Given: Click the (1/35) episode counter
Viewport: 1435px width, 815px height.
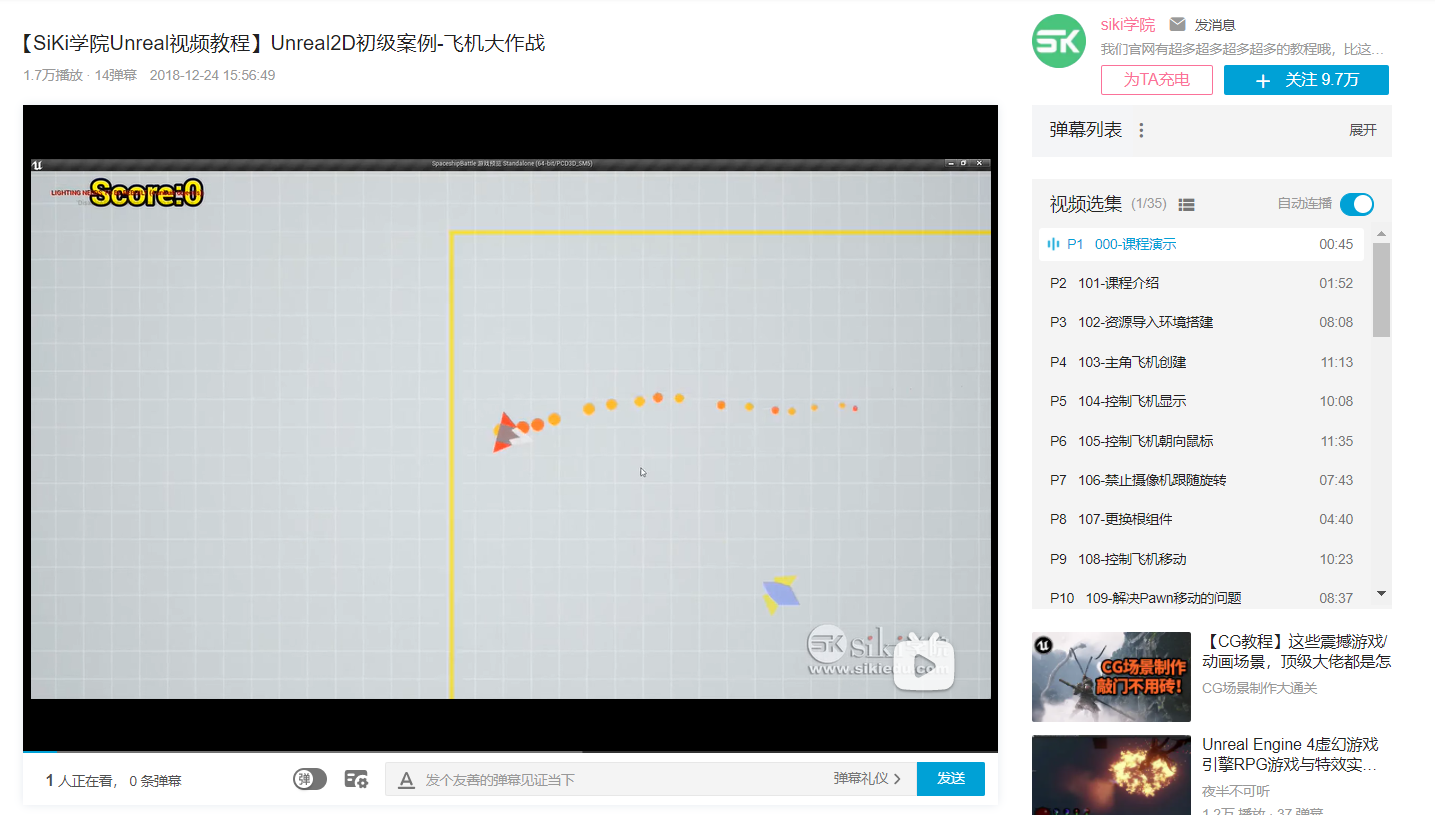Looking at the screenshot, I should click(1149, 204).
